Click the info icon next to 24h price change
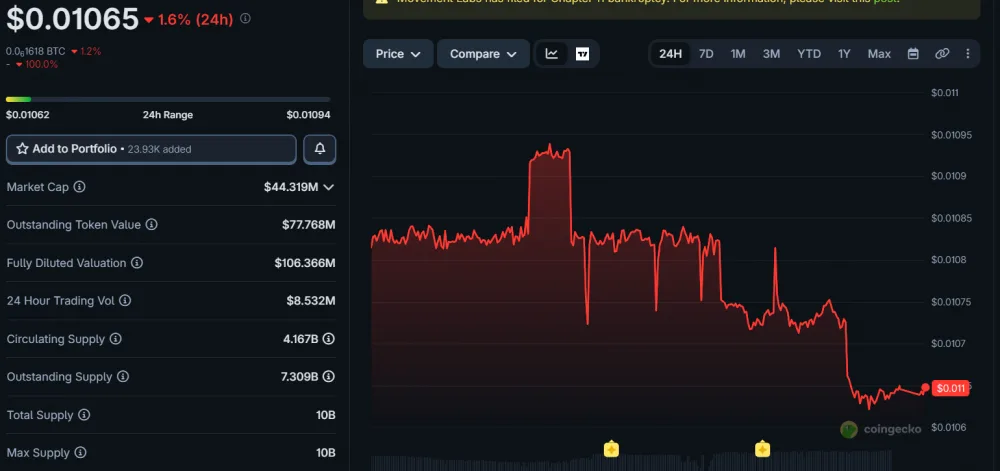Screen dimensions: 1000x471 (245, 19)
